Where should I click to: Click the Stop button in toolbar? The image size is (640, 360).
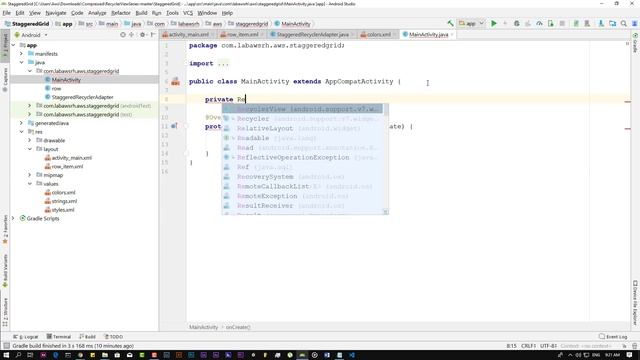coord(562,24)
